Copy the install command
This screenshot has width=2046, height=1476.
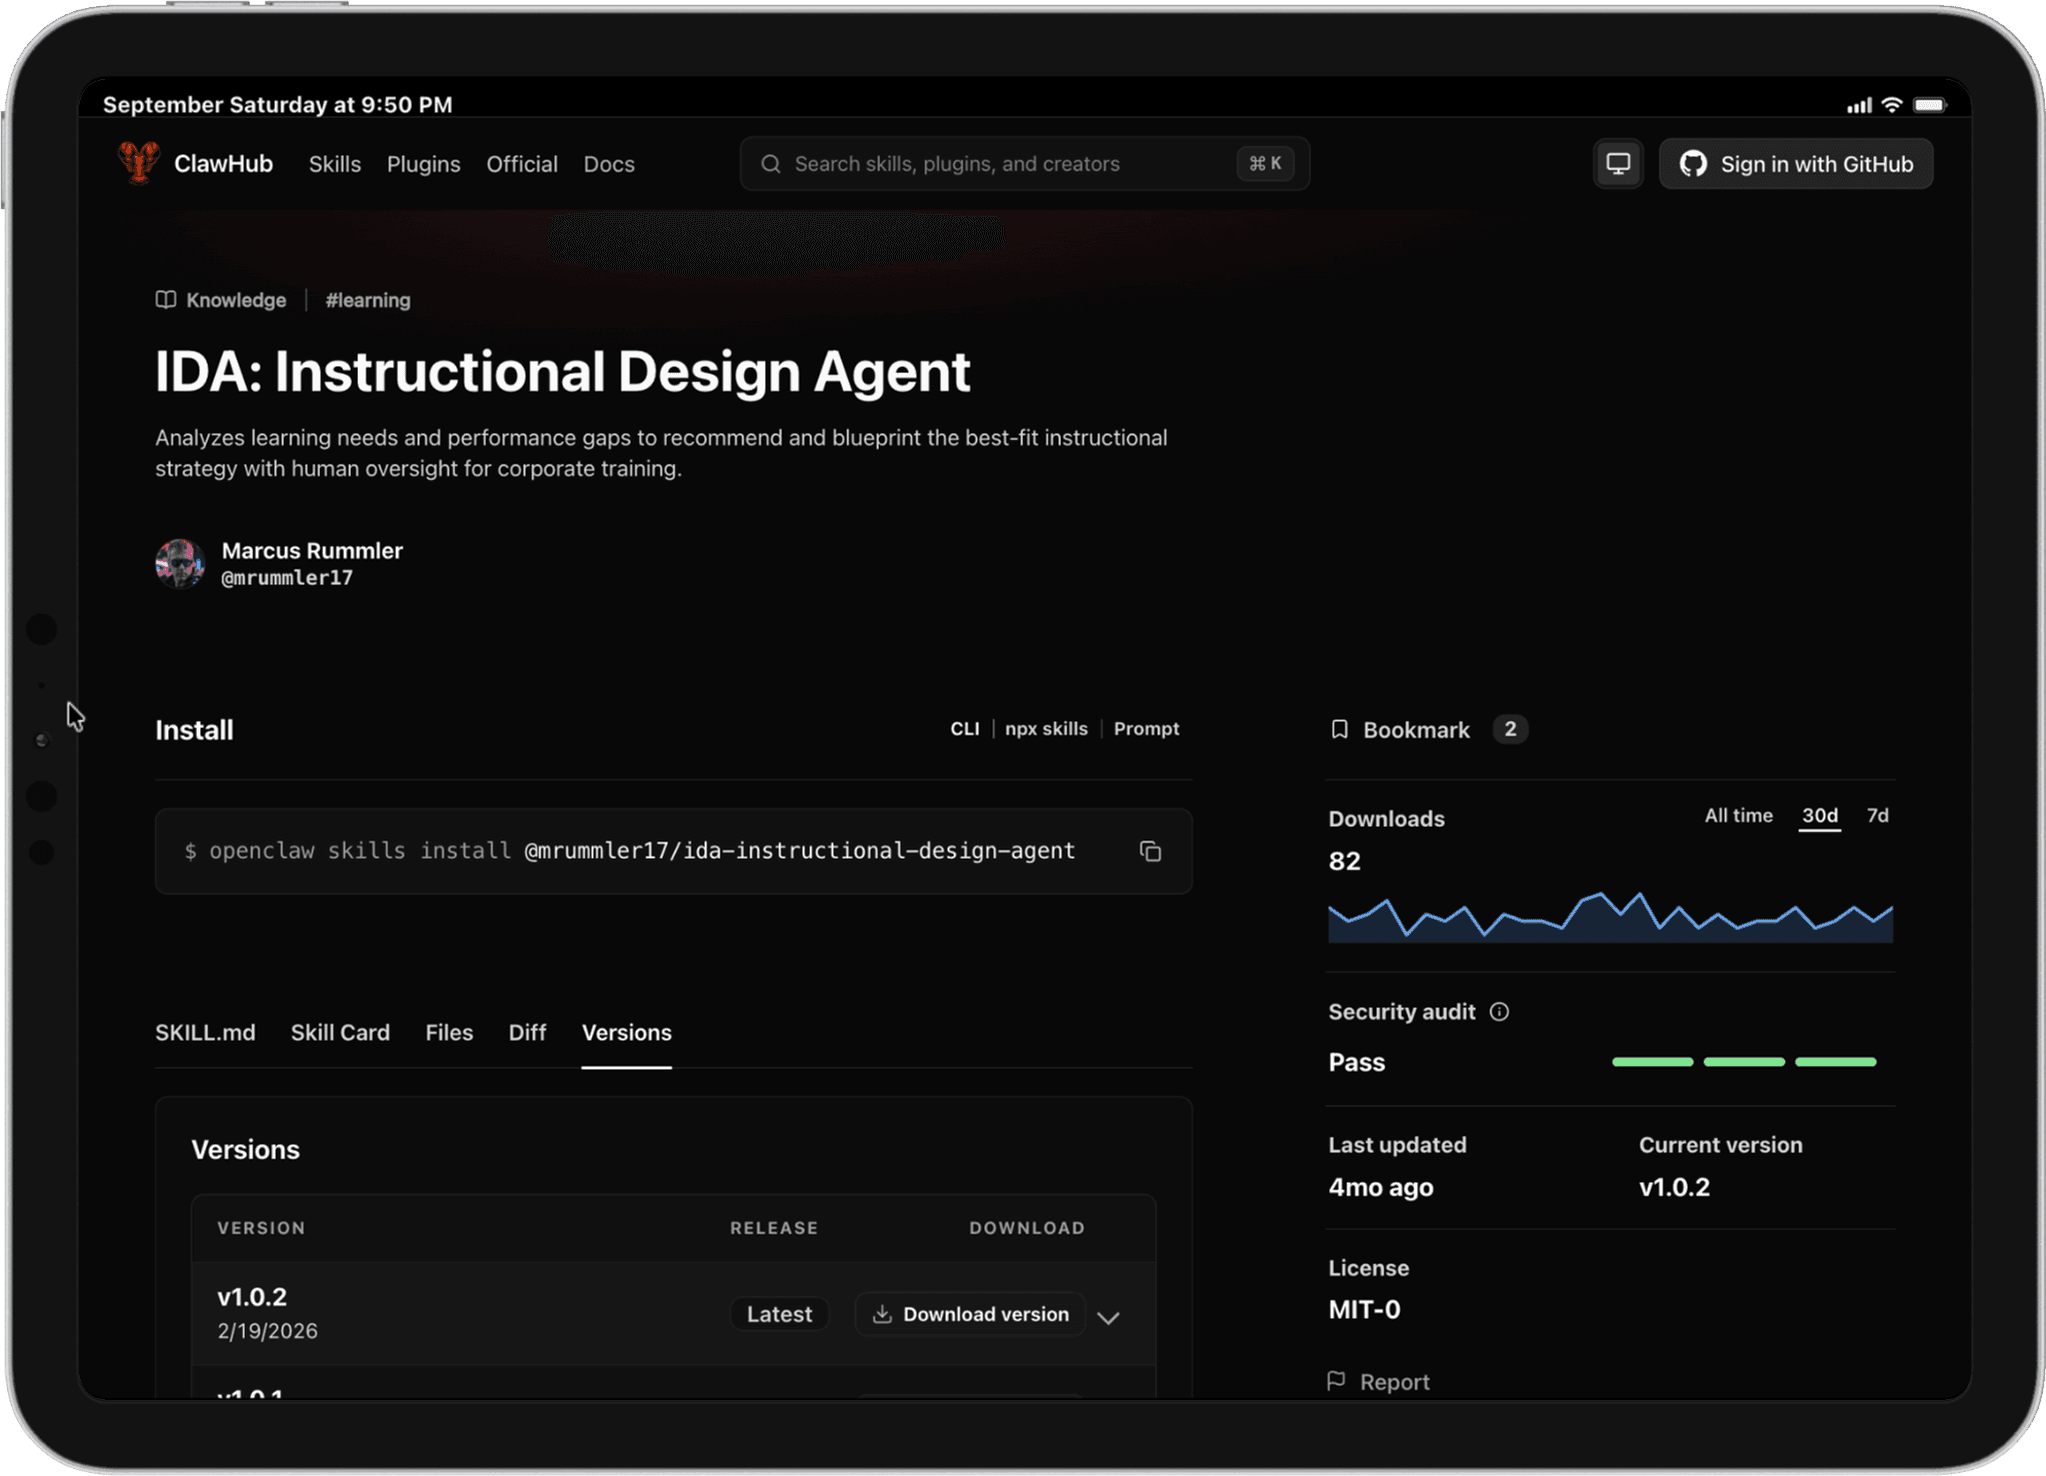pyautogui.click(x=1150, y=851)
